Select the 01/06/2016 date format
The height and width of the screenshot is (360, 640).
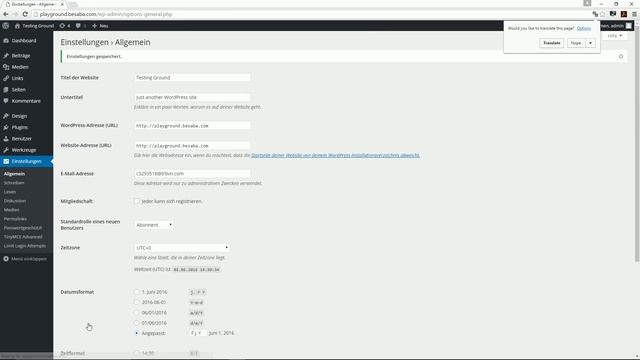137,323
